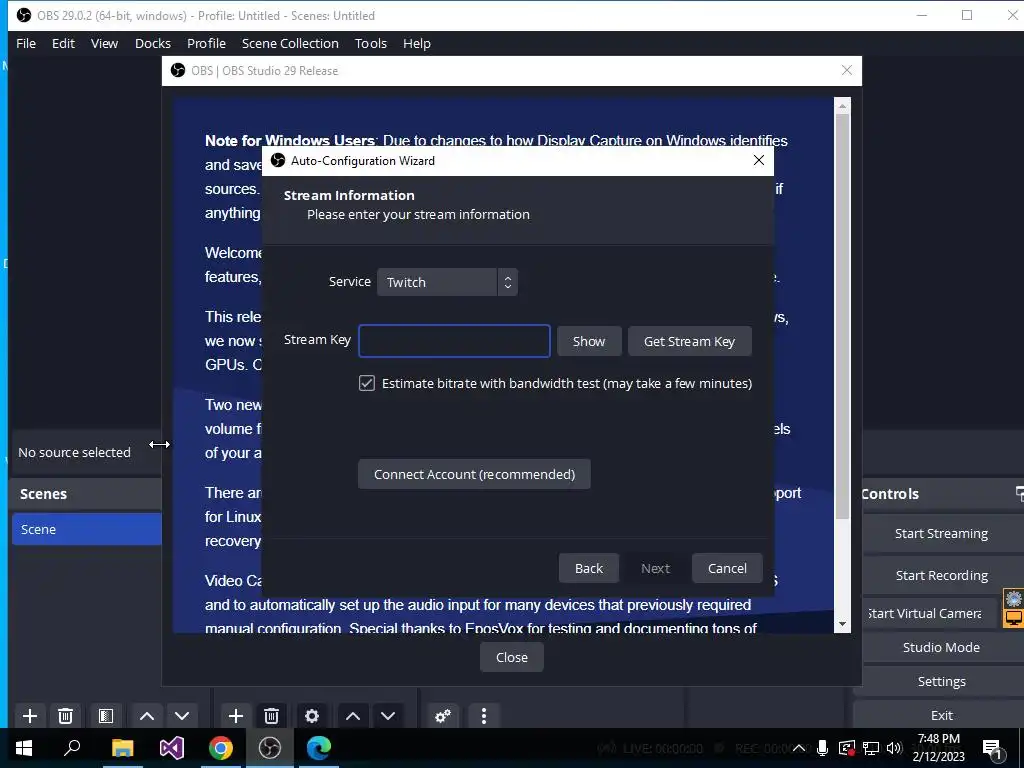
Task: Click Show next to Stream Key
Action: (589, 342)
